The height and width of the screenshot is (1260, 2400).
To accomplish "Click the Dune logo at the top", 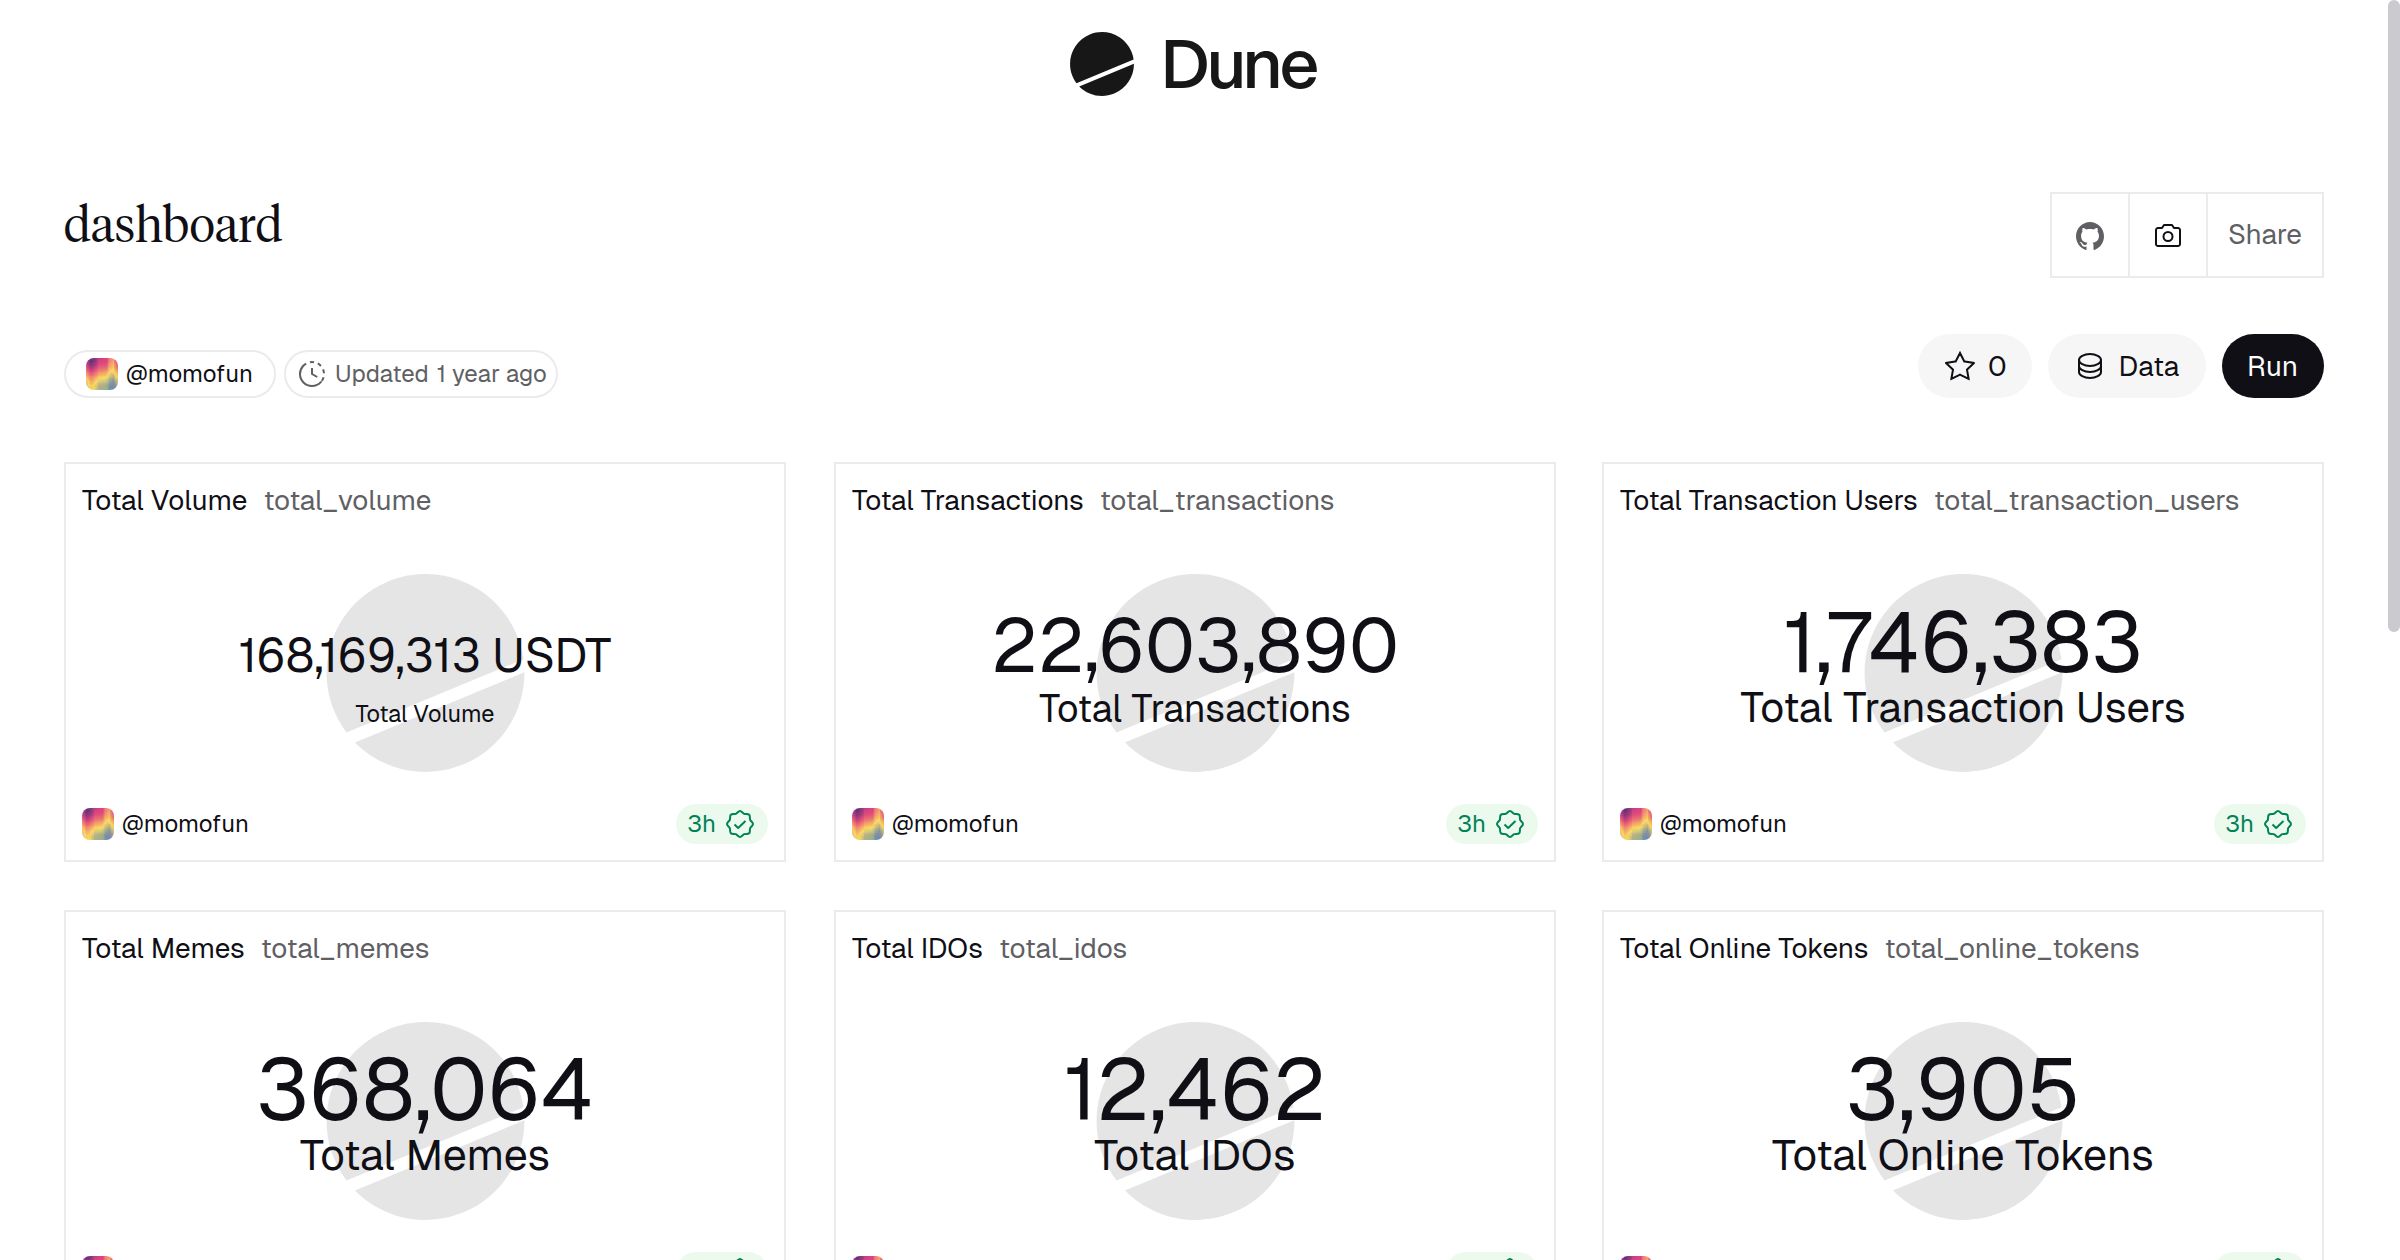I will tap(1195, 65).
